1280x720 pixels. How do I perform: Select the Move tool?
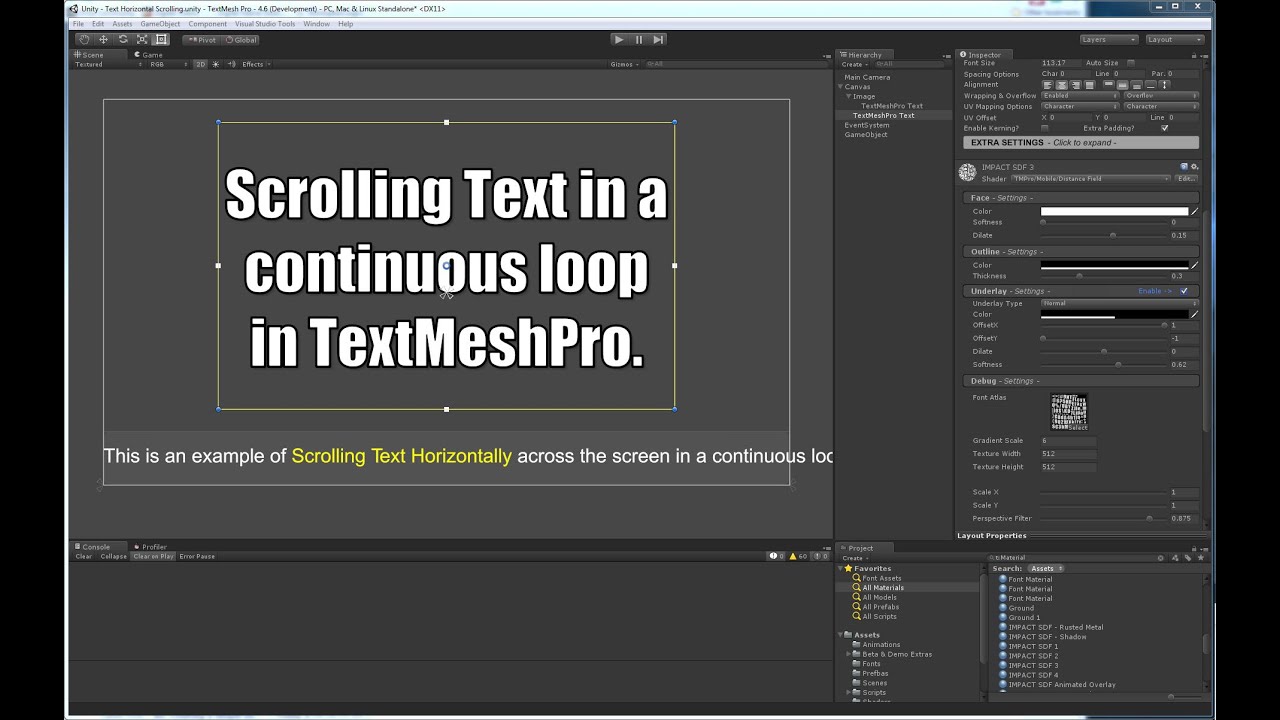coord(103,39)
